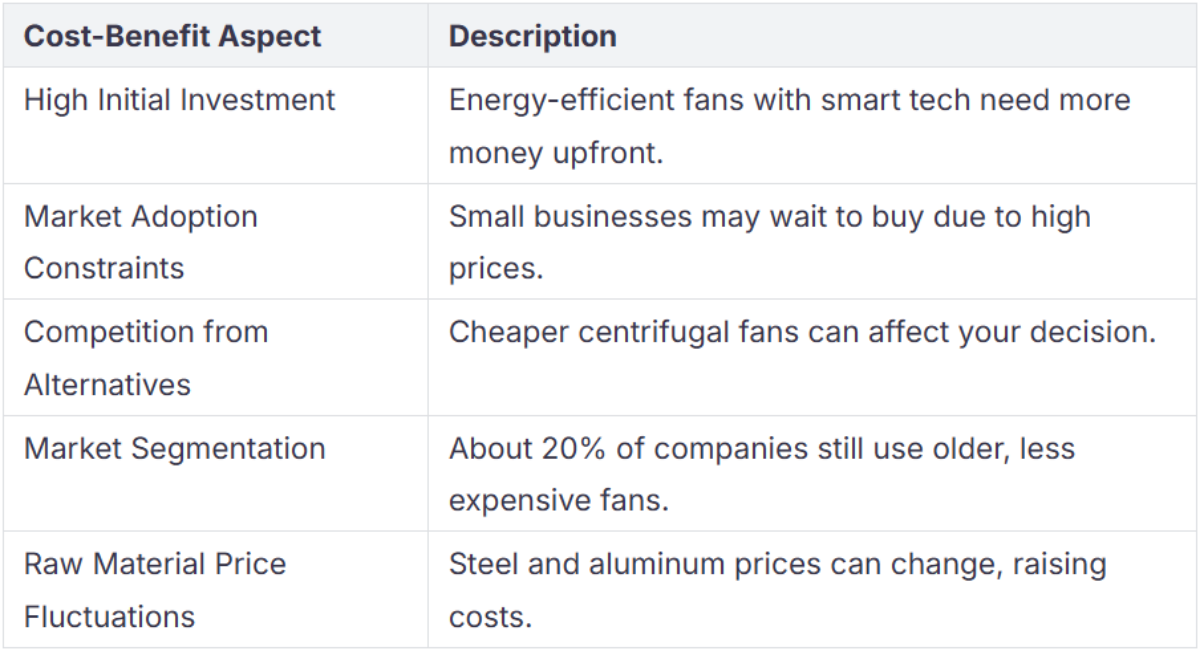Screen dimensions: 1200x651
Task: Select the Competition from Alternatives cell
Action: (146, 358)
